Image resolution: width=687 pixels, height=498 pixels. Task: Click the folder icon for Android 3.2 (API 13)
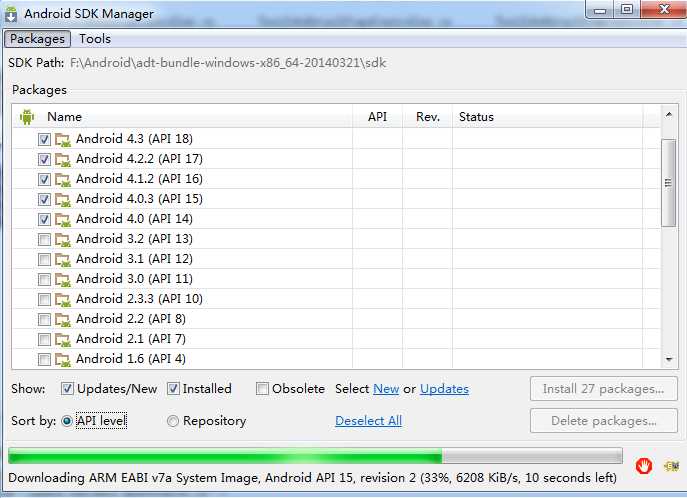tap(63, 240)
